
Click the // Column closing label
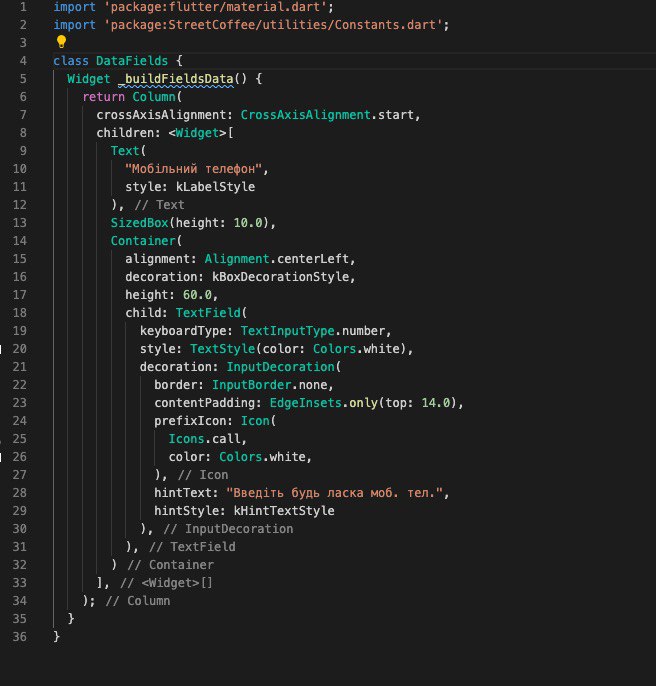(137, 601)
